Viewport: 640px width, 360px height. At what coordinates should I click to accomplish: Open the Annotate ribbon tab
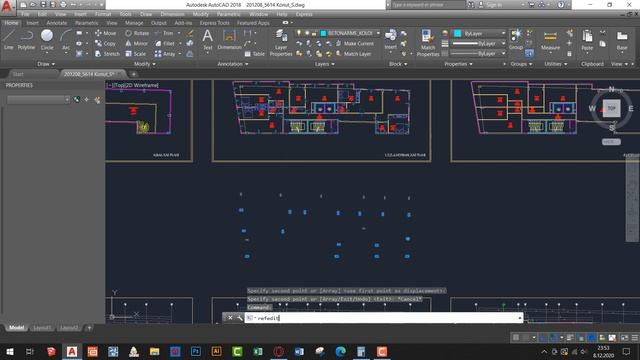(57, 23)
